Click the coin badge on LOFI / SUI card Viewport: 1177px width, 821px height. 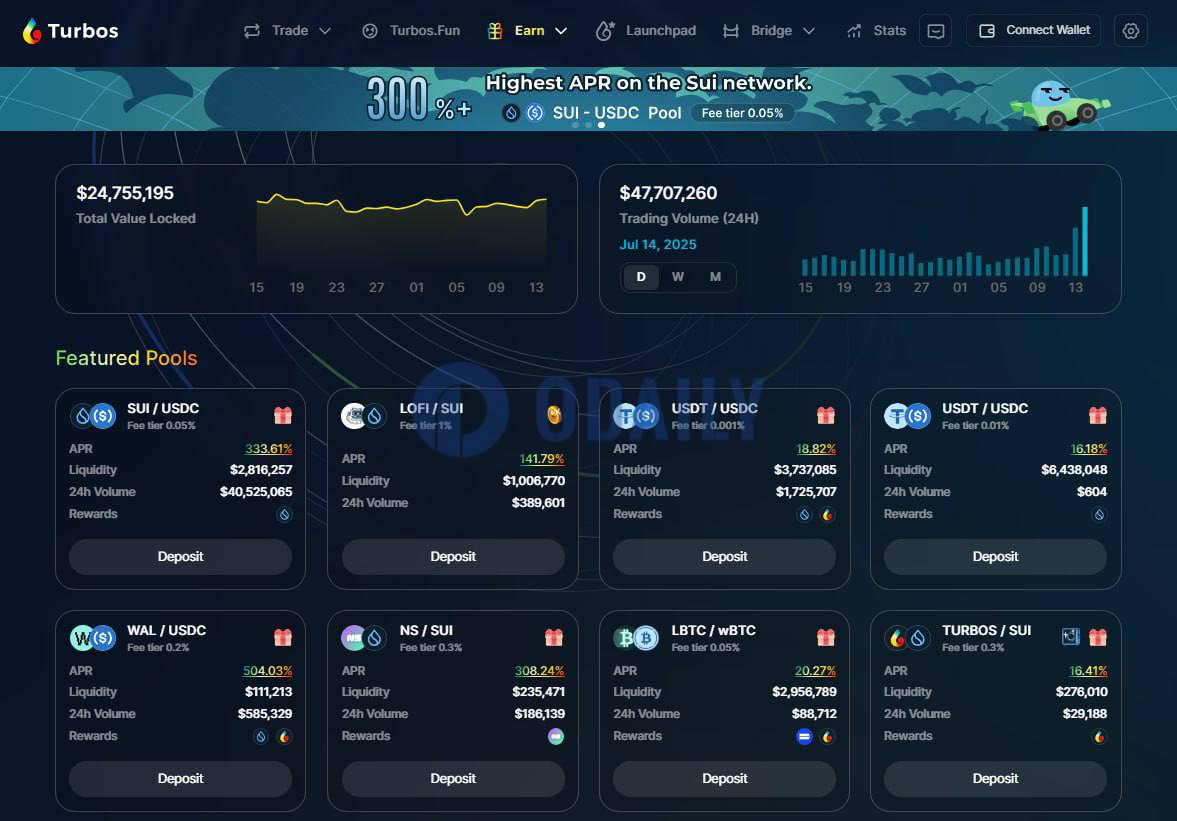tap(554, 414)
